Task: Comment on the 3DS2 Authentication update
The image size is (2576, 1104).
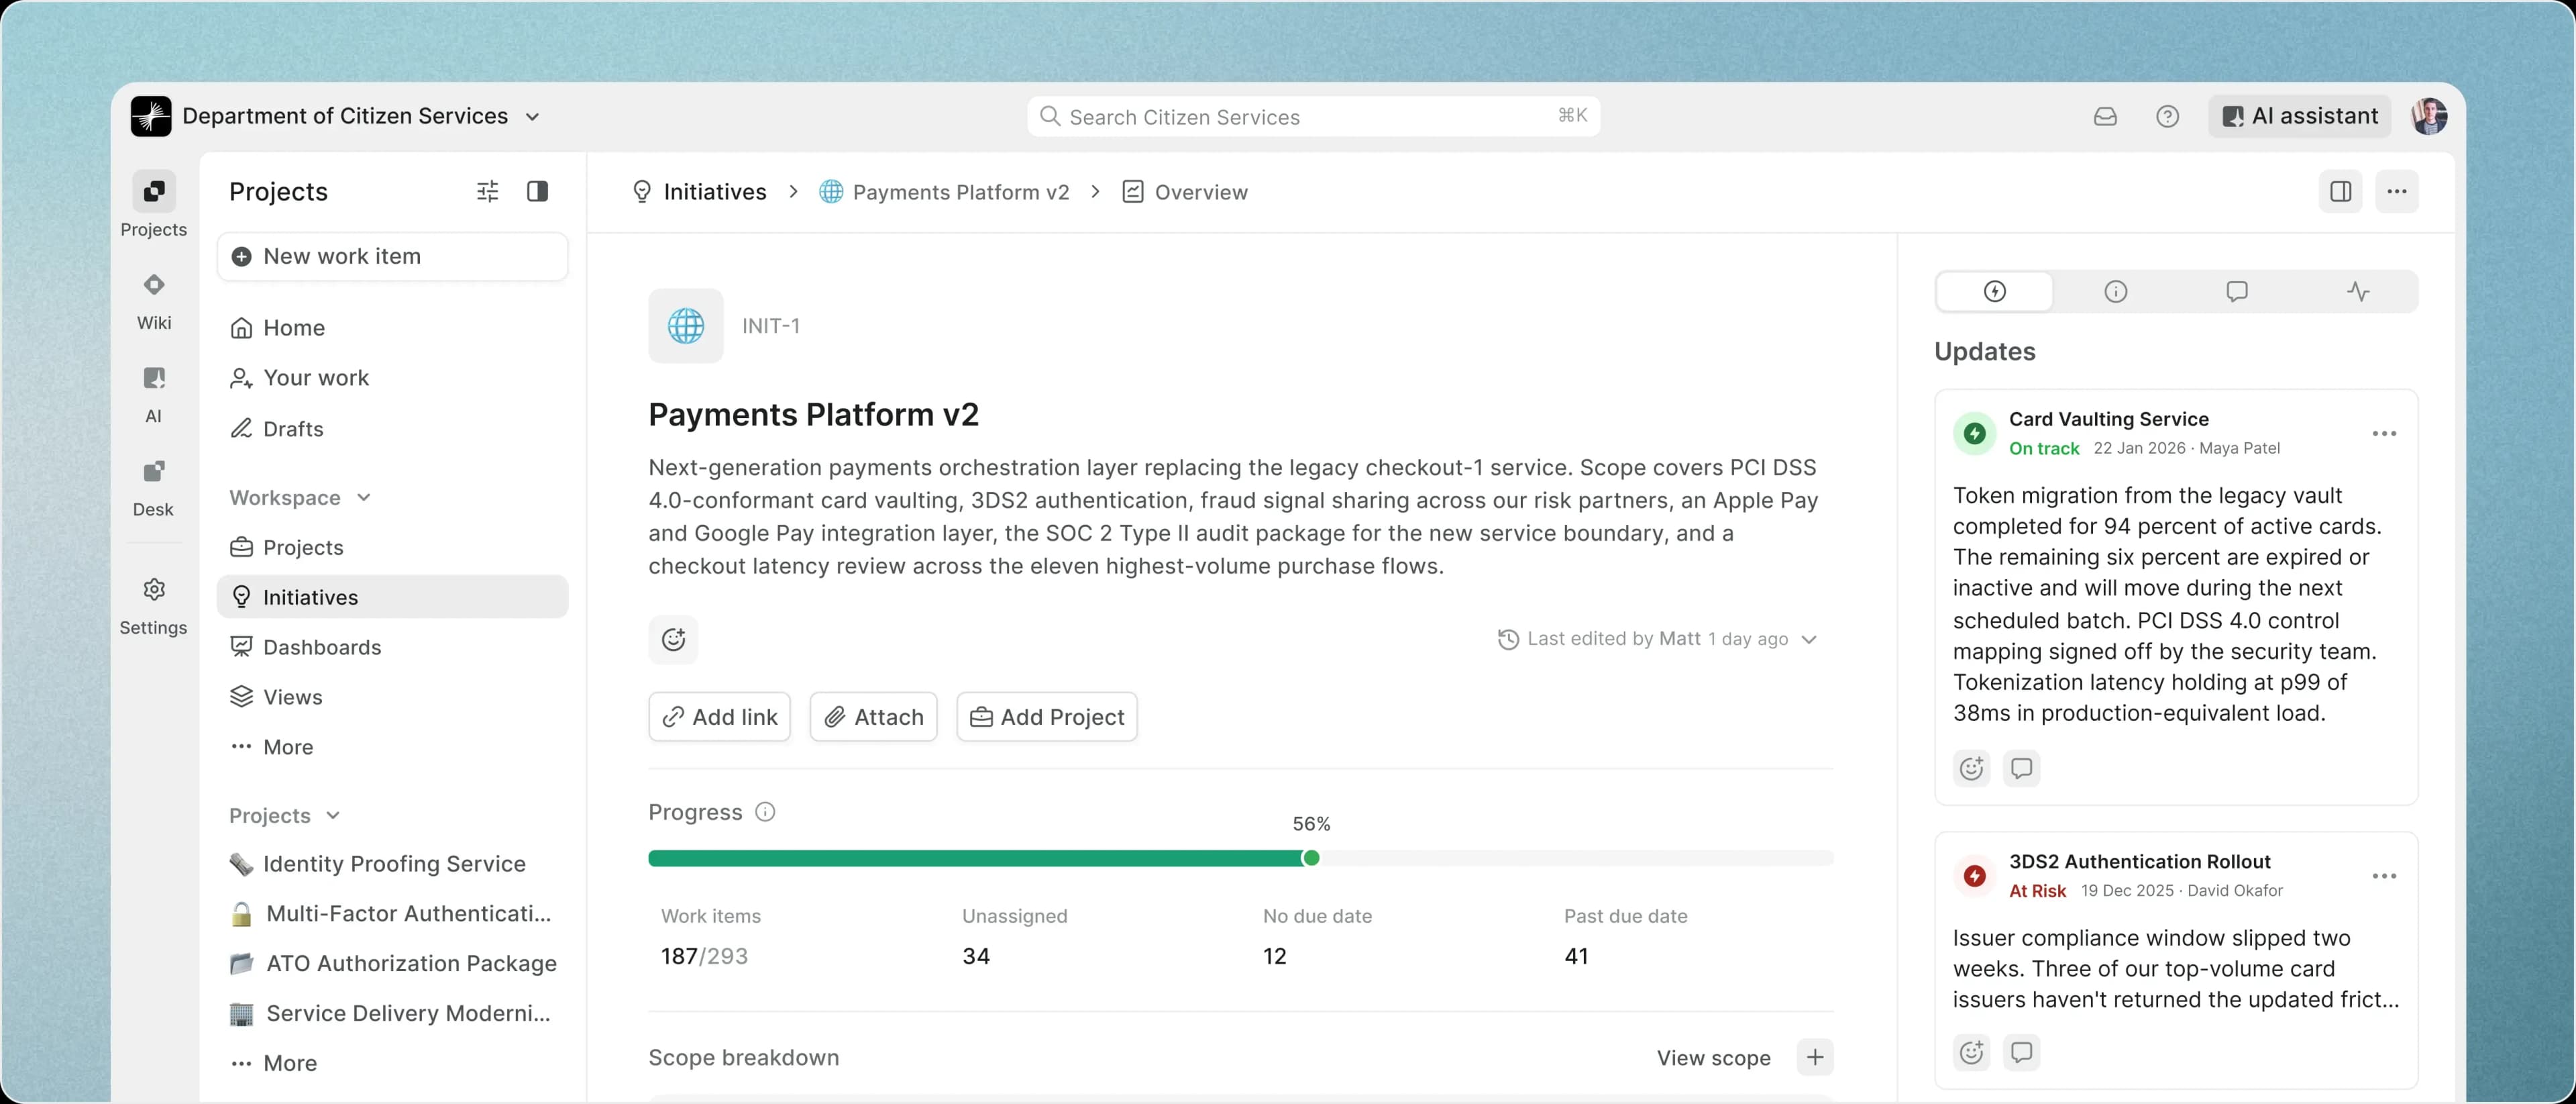Action: tap(2021, 1052)
